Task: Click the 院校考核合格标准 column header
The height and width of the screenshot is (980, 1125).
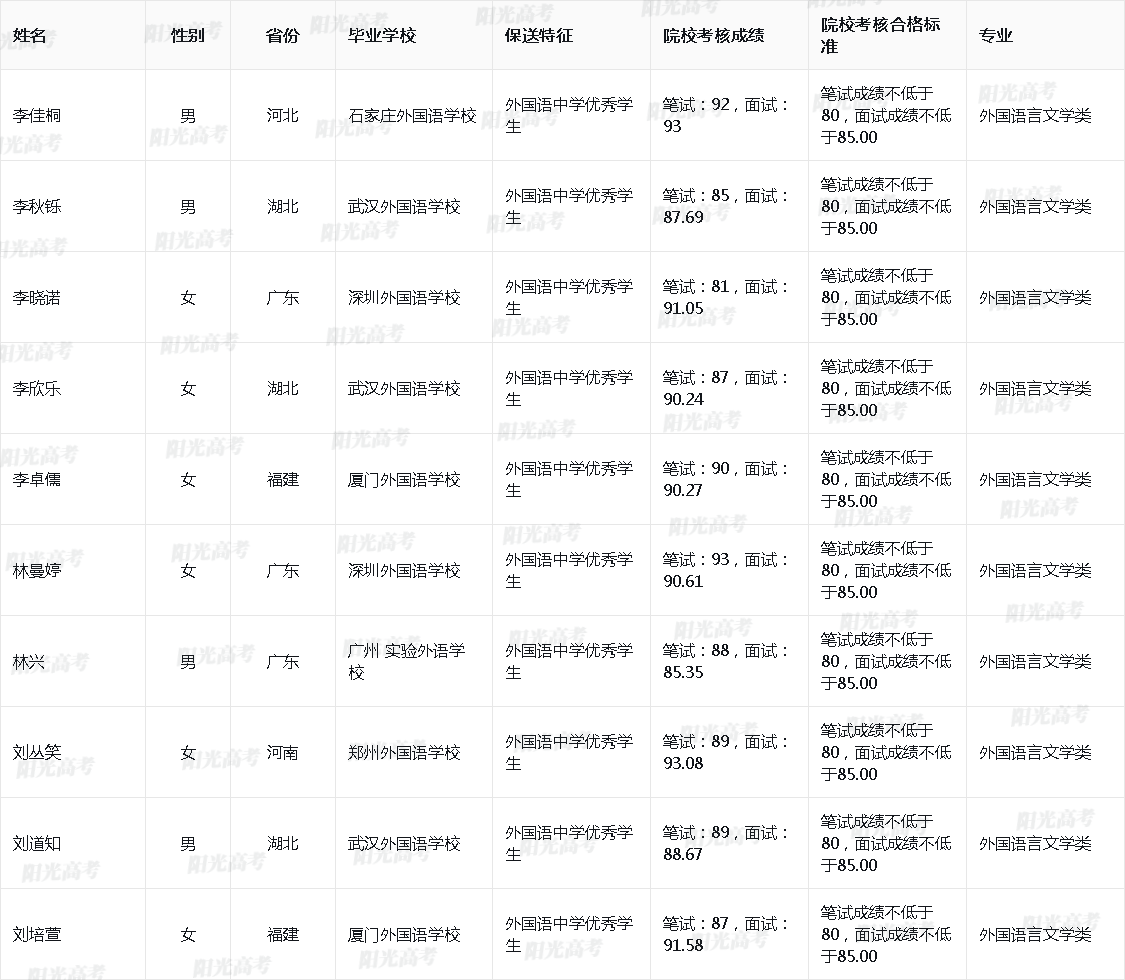Action: [x=880, y=36]
